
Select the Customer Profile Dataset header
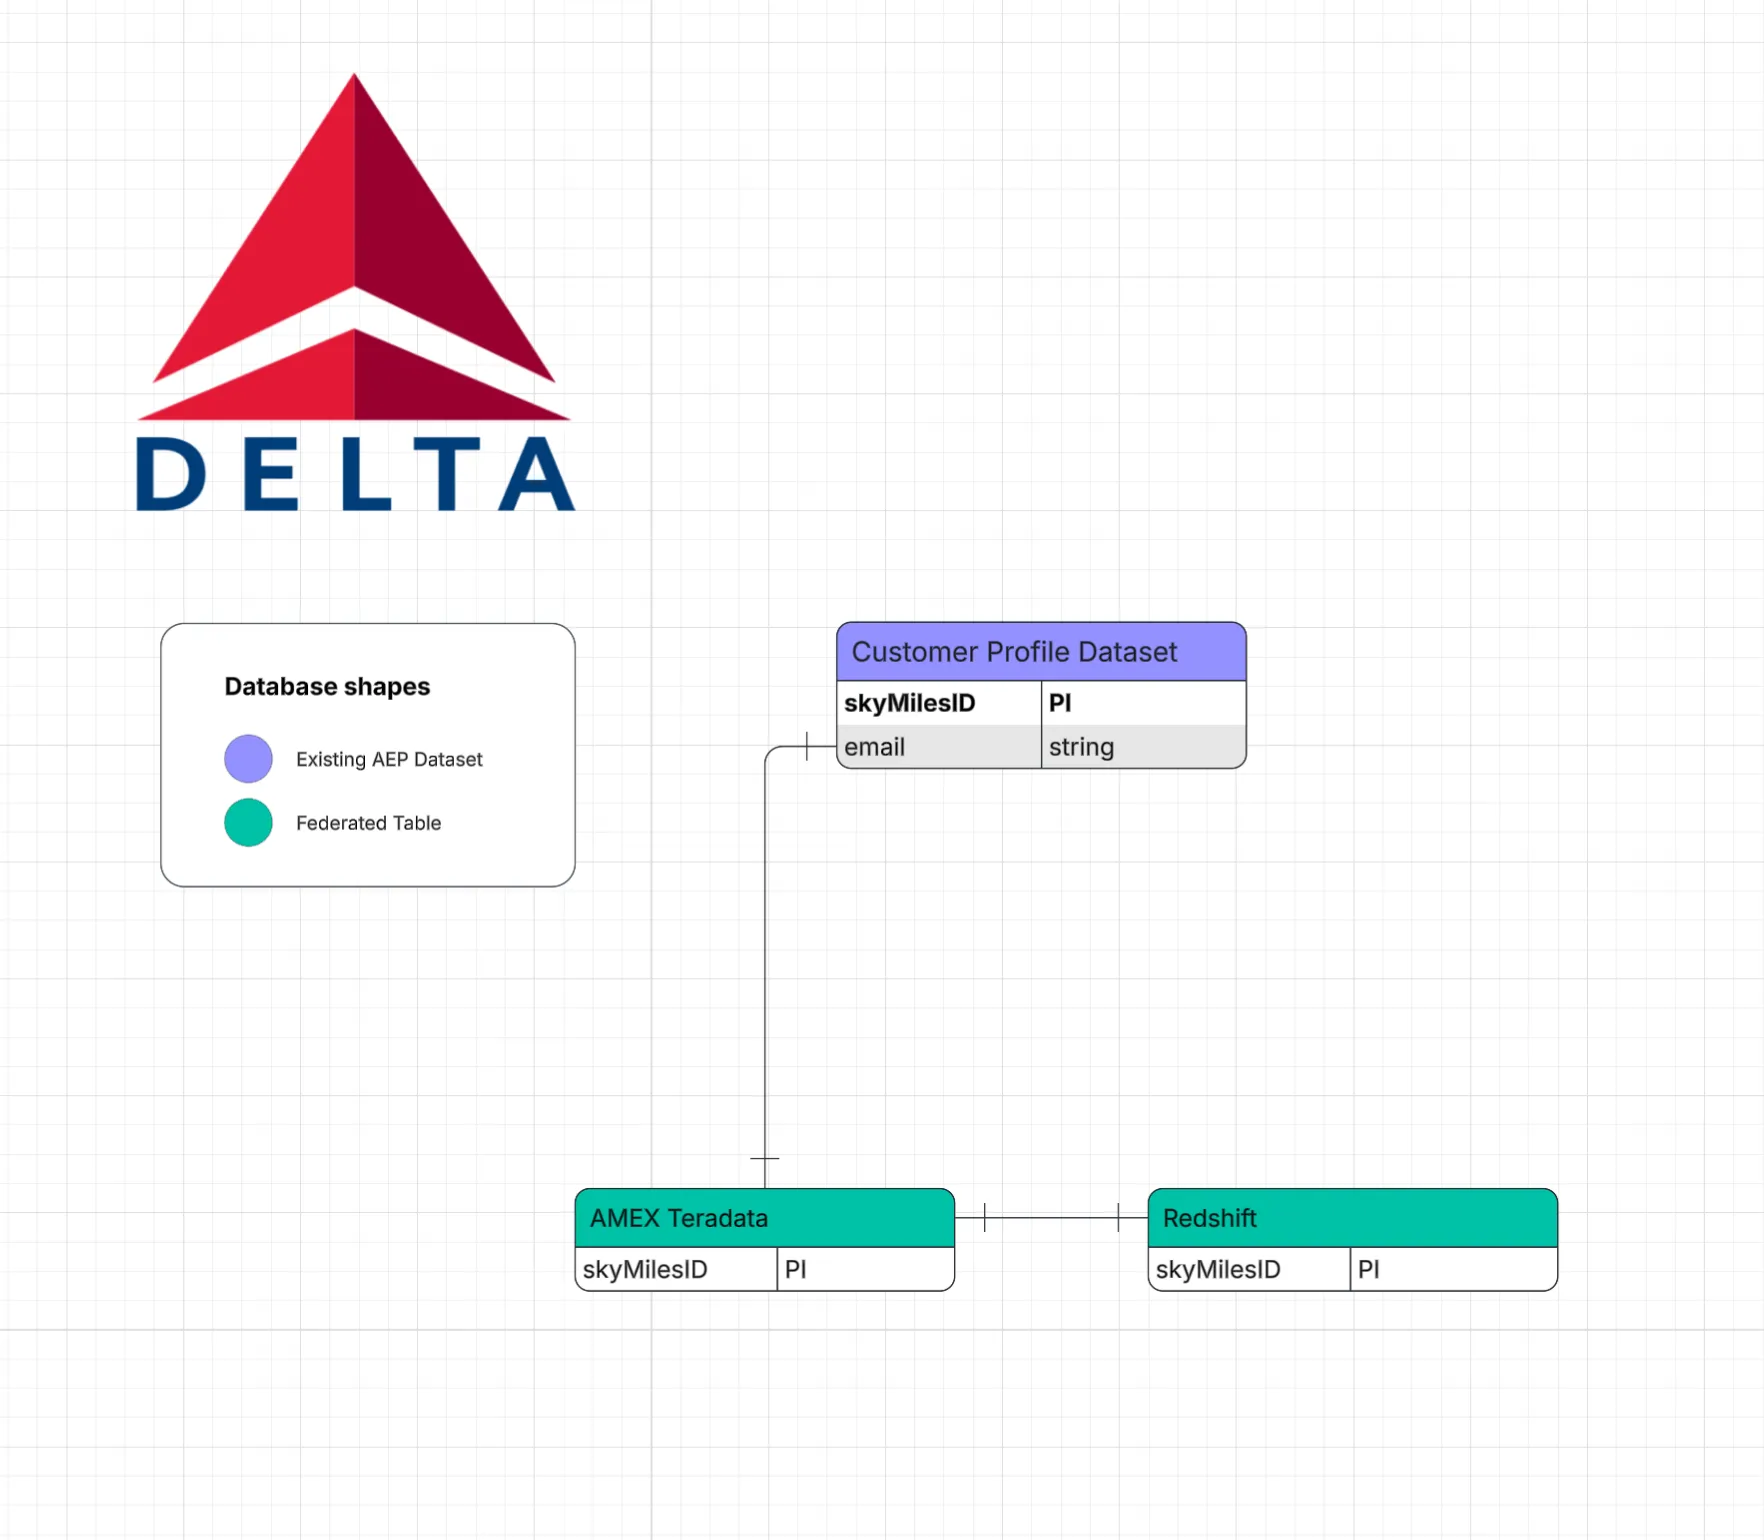[x=1041, y=652]
